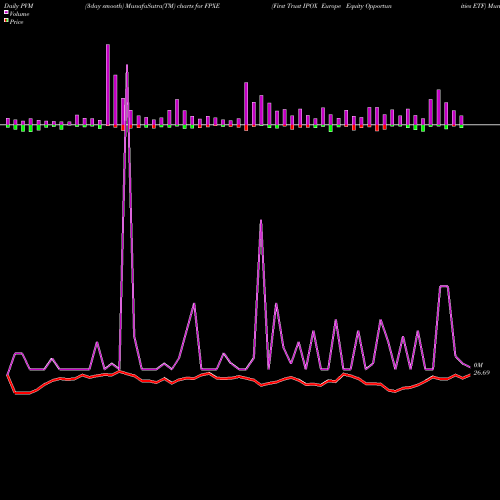This screenshot has height=500, width=500.
Task: Click the tallest magenta volume bar
Action: coord(108,85)
